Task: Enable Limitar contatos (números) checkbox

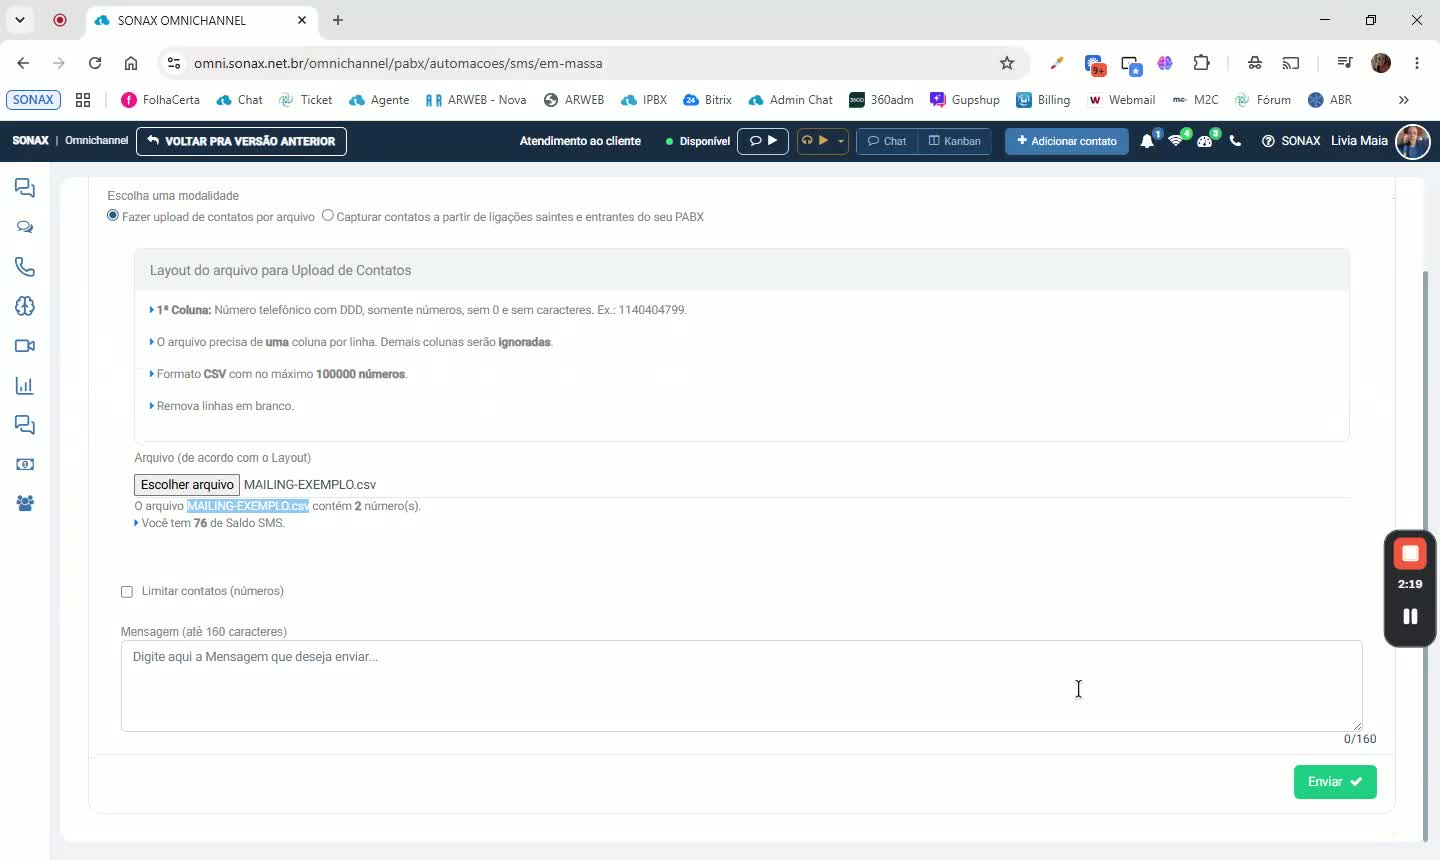Action: click(x=127, y=592)
